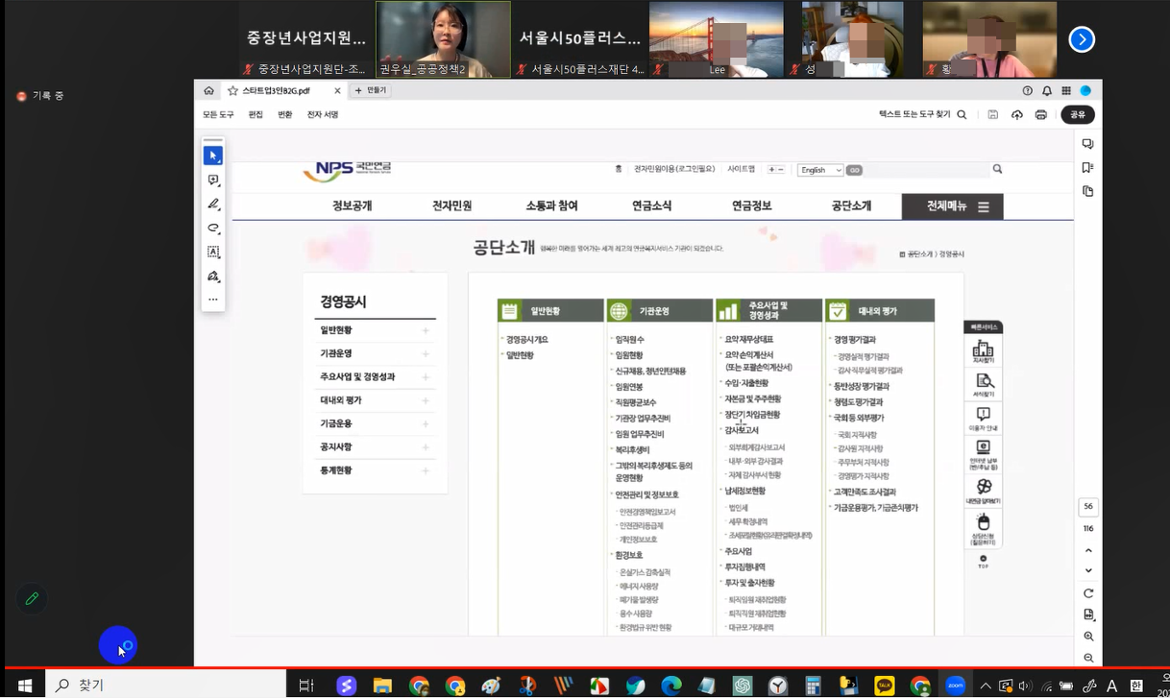
Task: Star the 스타트업3인82G.pdf document tab
Action: tap(232, 90)
